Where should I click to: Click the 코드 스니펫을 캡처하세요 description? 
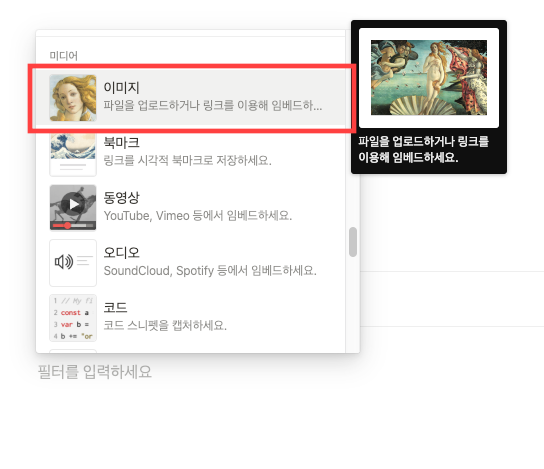[x=165, y=325]
